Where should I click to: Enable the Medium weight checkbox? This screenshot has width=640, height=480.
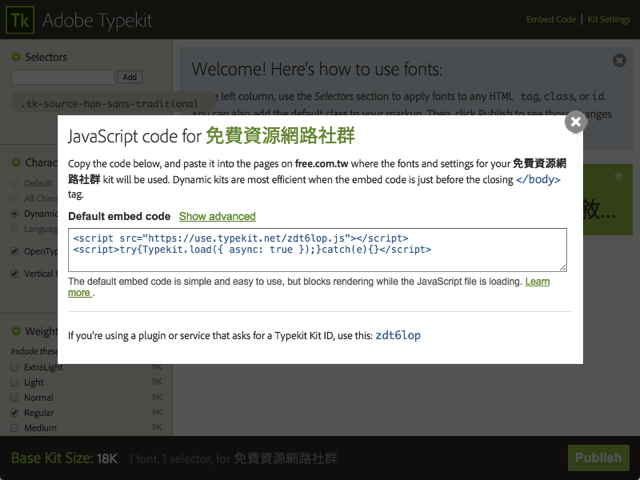(x=15, y=428)
